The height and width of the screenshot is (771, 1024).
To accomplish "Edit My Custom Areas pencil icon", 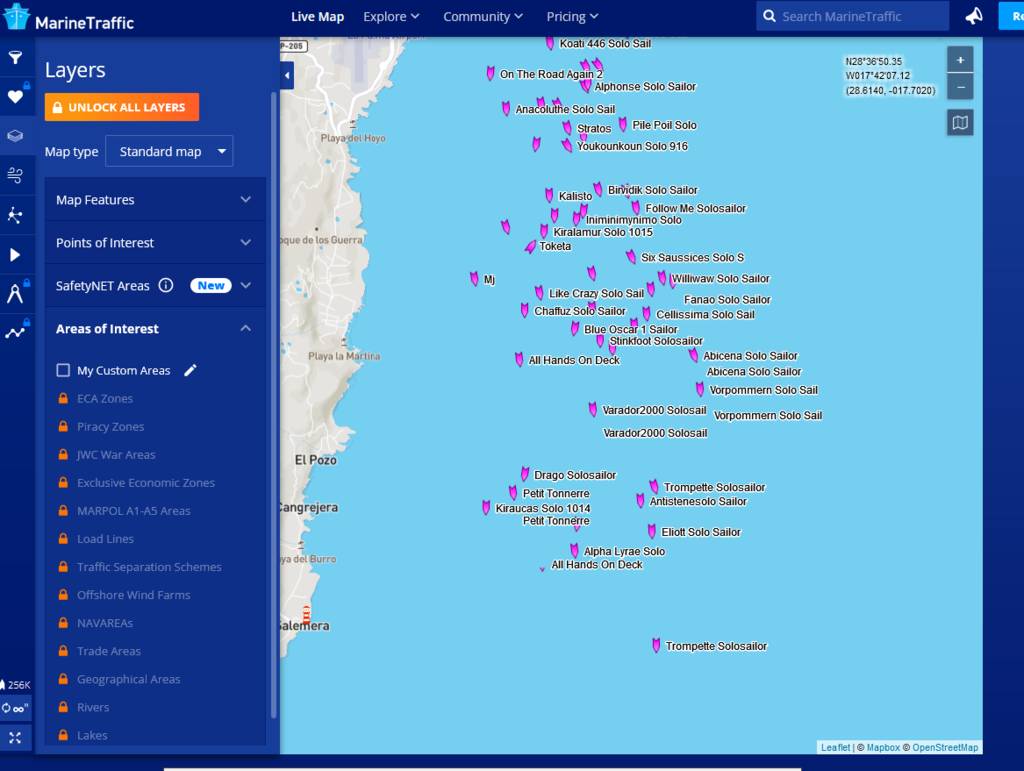I will 190,370.
